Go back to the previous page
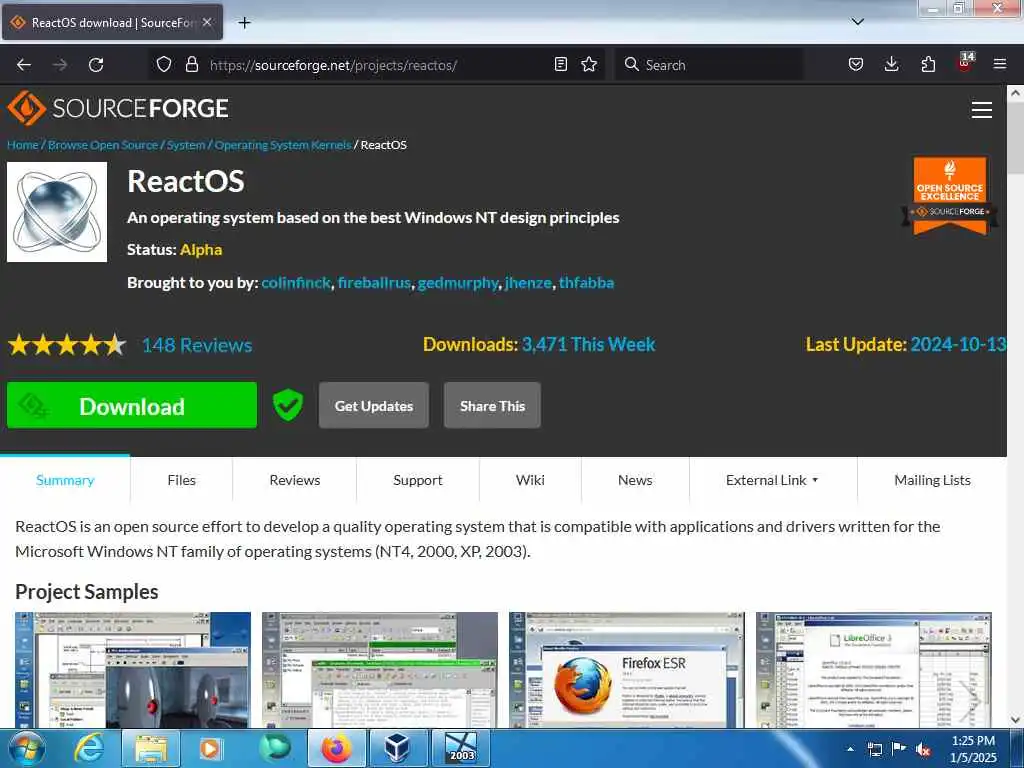This screenshot has height=768, width=1024. [24, 65]
